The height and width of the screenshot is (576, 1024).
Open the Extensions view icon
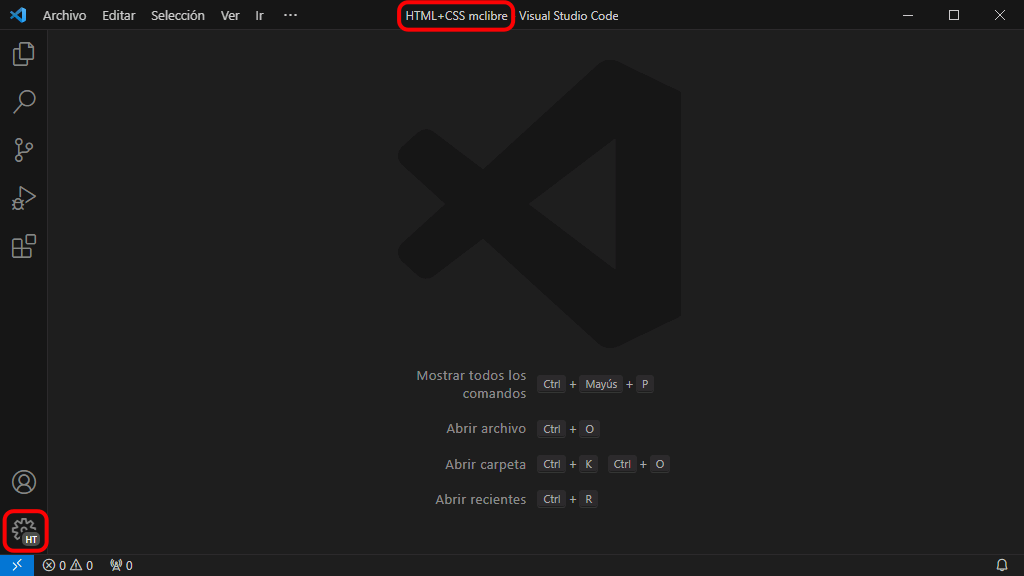(24, 246)
